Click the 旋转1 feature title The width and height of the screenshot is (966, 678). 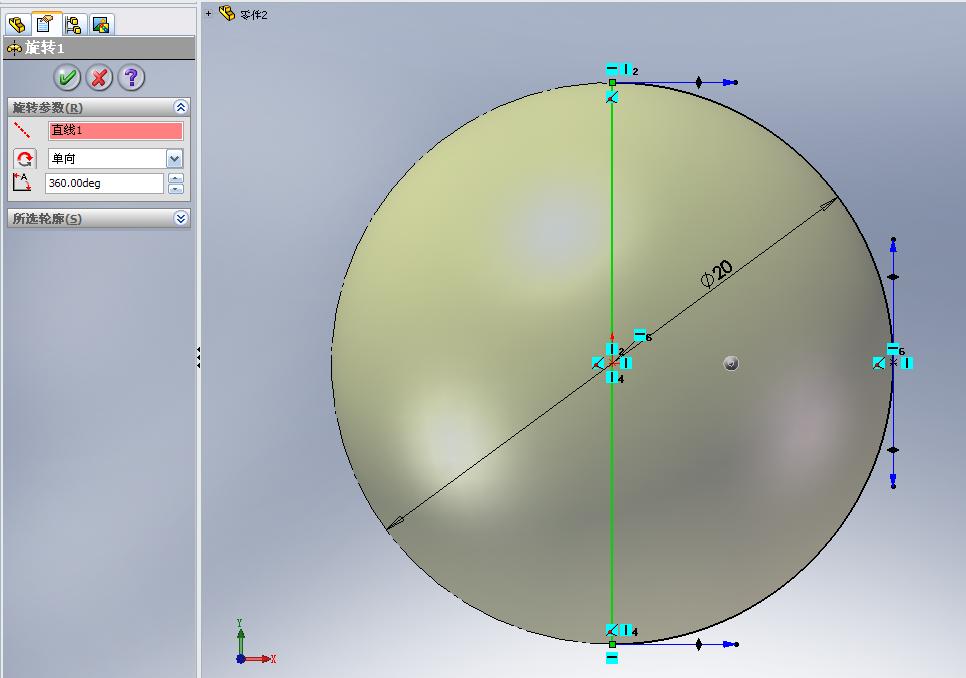tap(44, 47)
